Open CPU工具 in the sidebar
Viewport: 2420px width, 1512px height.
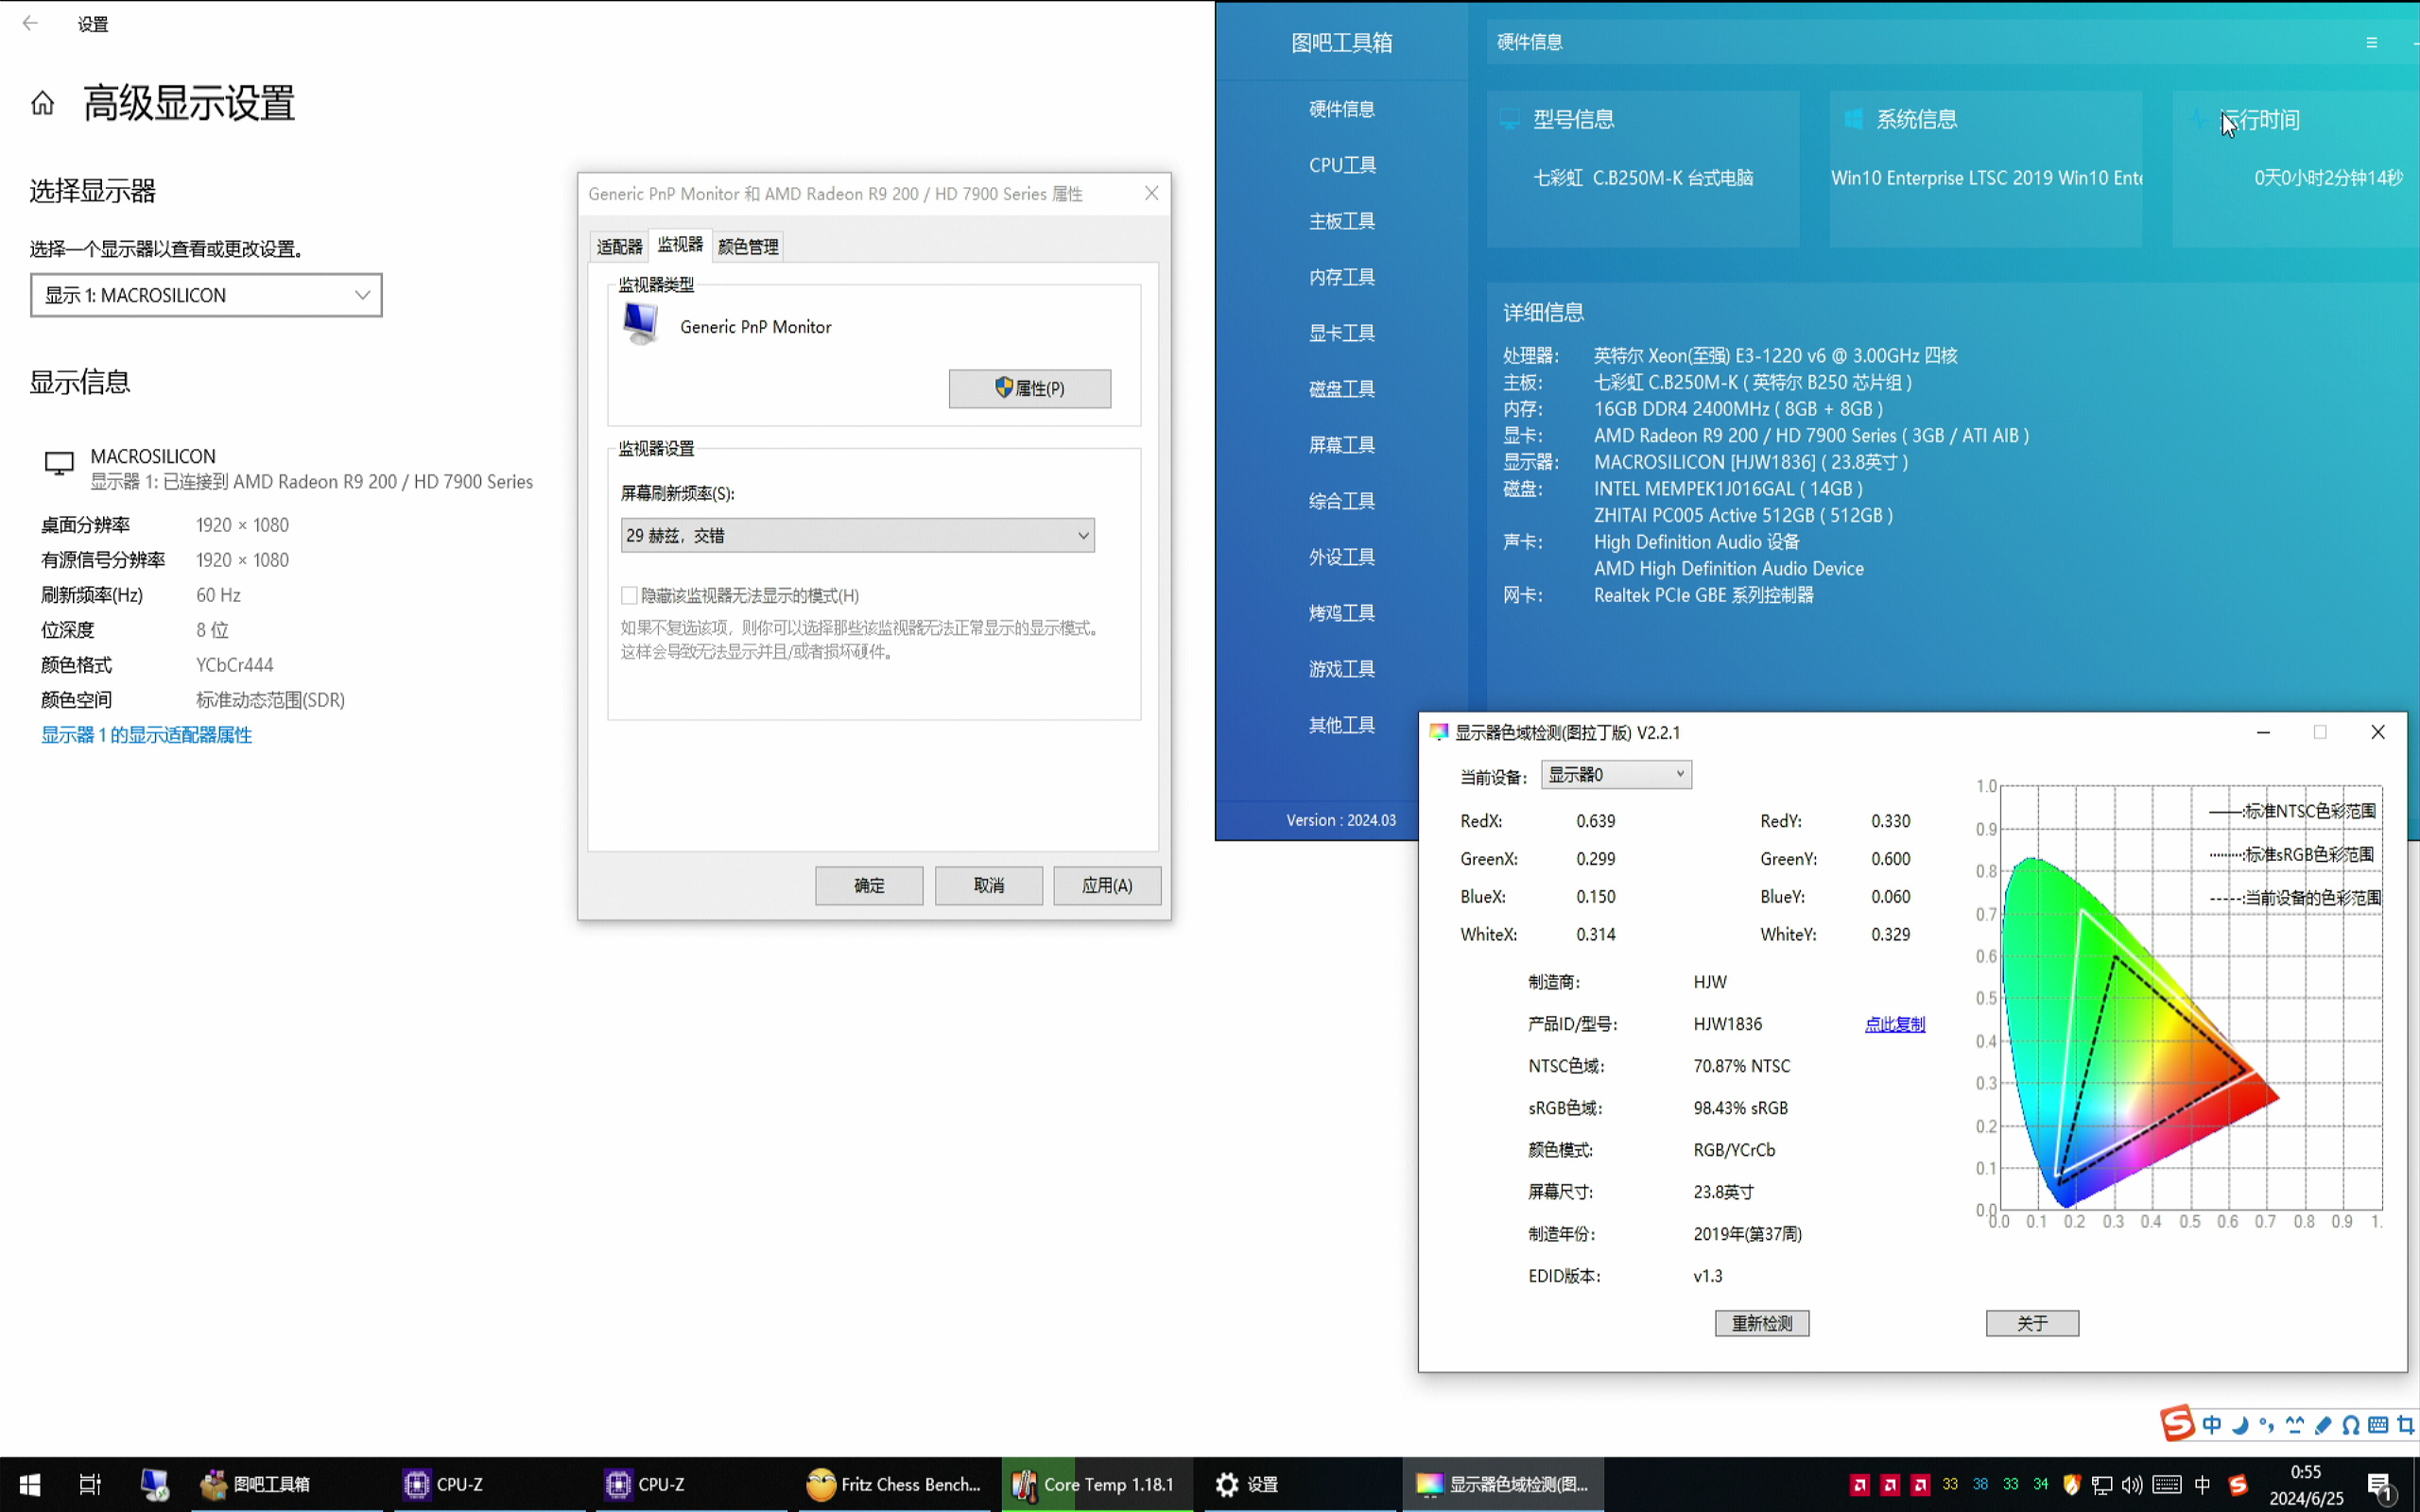(1342, 165)
